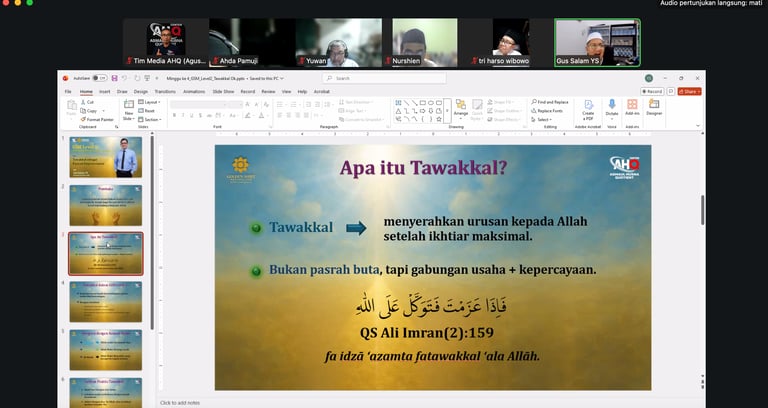The image size is (768, 408).
Task: Expand the shapes gallery more arrow
Action: [447, 111]
